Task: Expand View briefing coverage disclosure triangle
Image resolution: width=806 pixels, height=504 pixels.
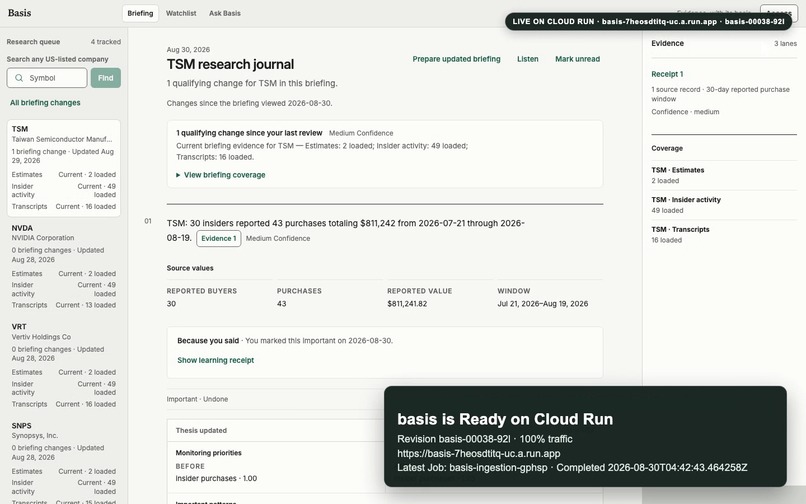Action: [178, 175]
